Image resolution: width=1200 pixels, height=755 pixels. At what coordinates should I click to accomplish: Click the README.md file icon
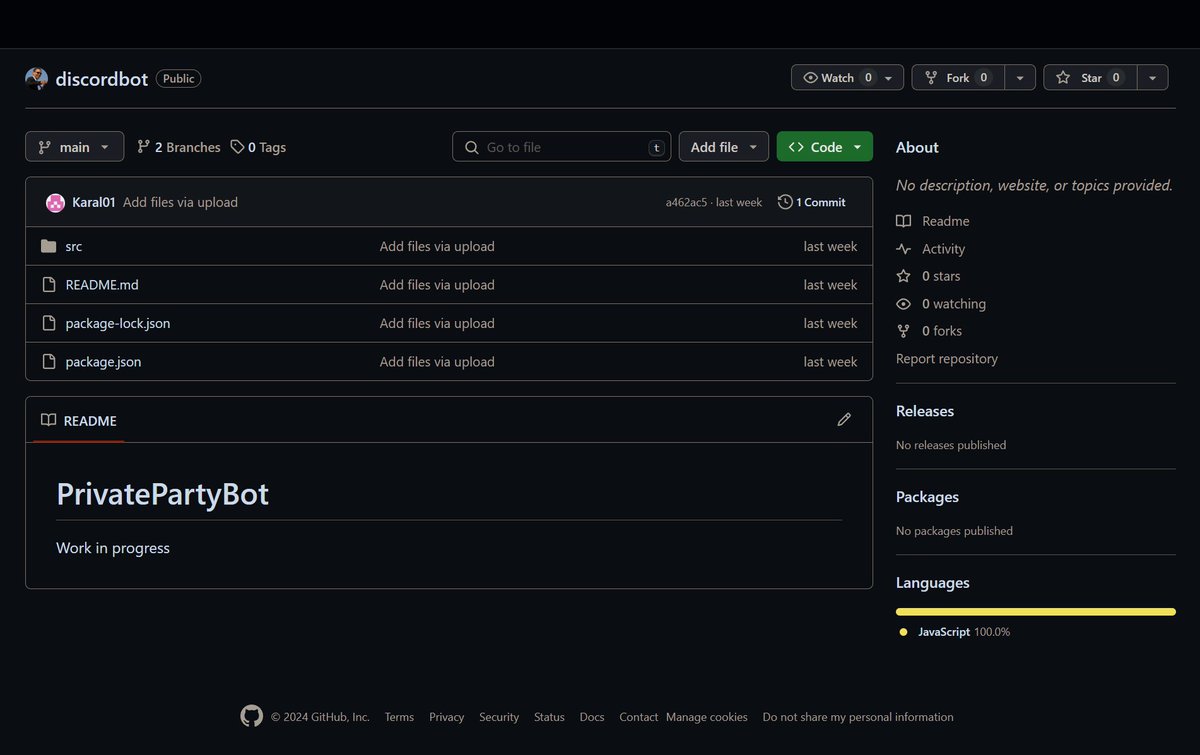tap(49, 285)
